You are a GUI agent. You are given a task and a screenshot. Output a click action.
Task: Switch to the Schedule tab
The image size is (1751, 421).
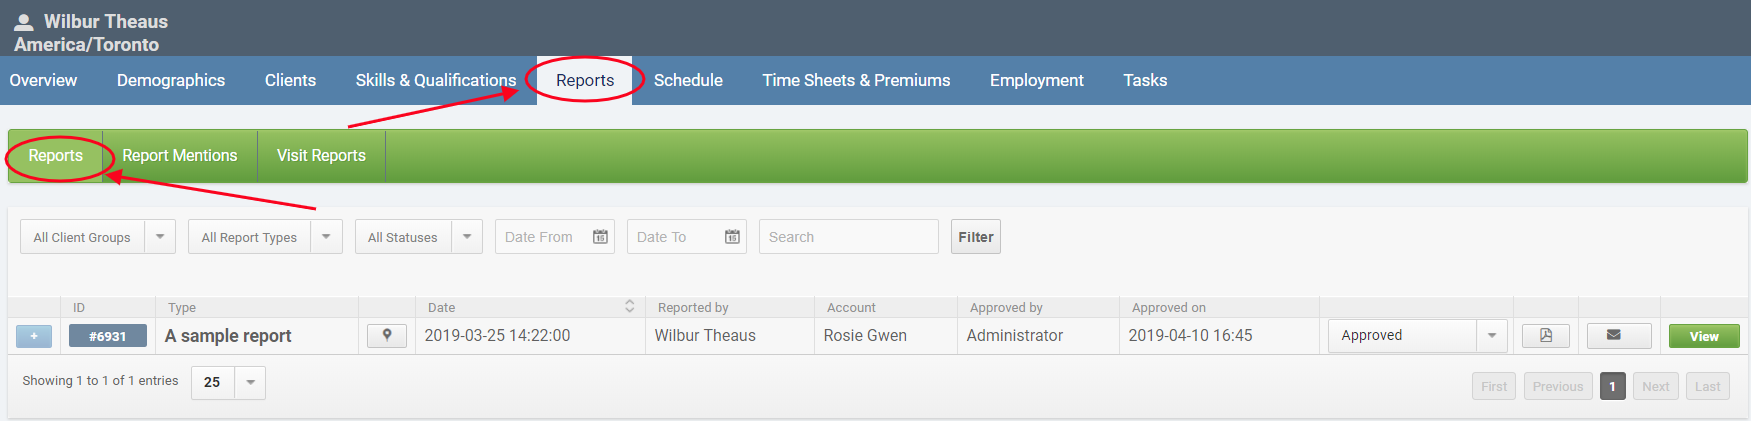(688, 80)
